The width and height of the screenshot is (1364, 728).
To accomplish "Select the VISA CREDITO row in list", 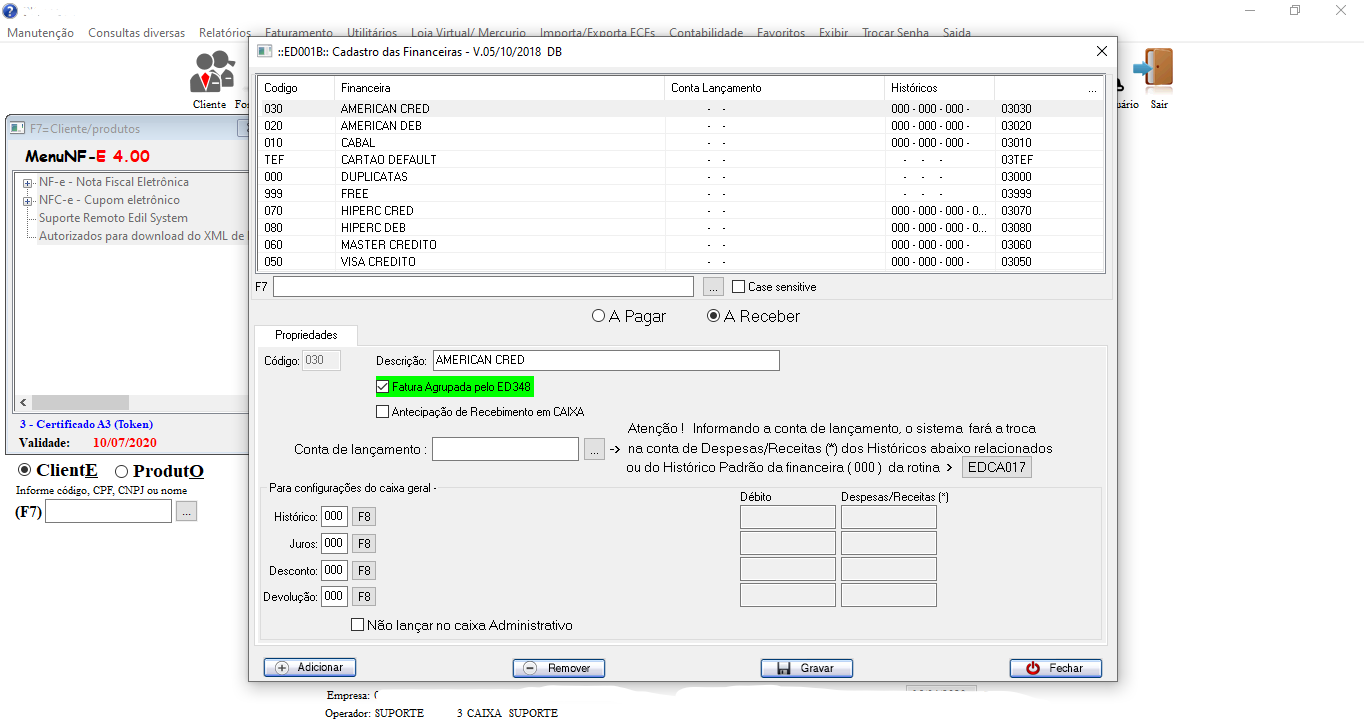I will [x=378, y=262].
